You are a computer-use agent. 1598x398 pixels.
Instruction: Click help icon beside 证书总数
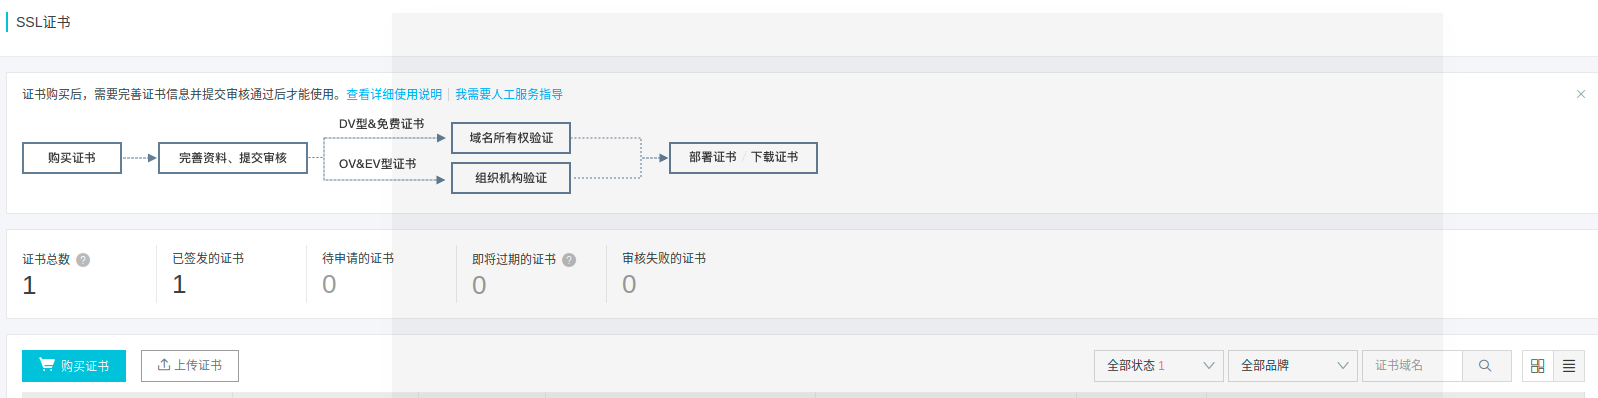[83, 260]
